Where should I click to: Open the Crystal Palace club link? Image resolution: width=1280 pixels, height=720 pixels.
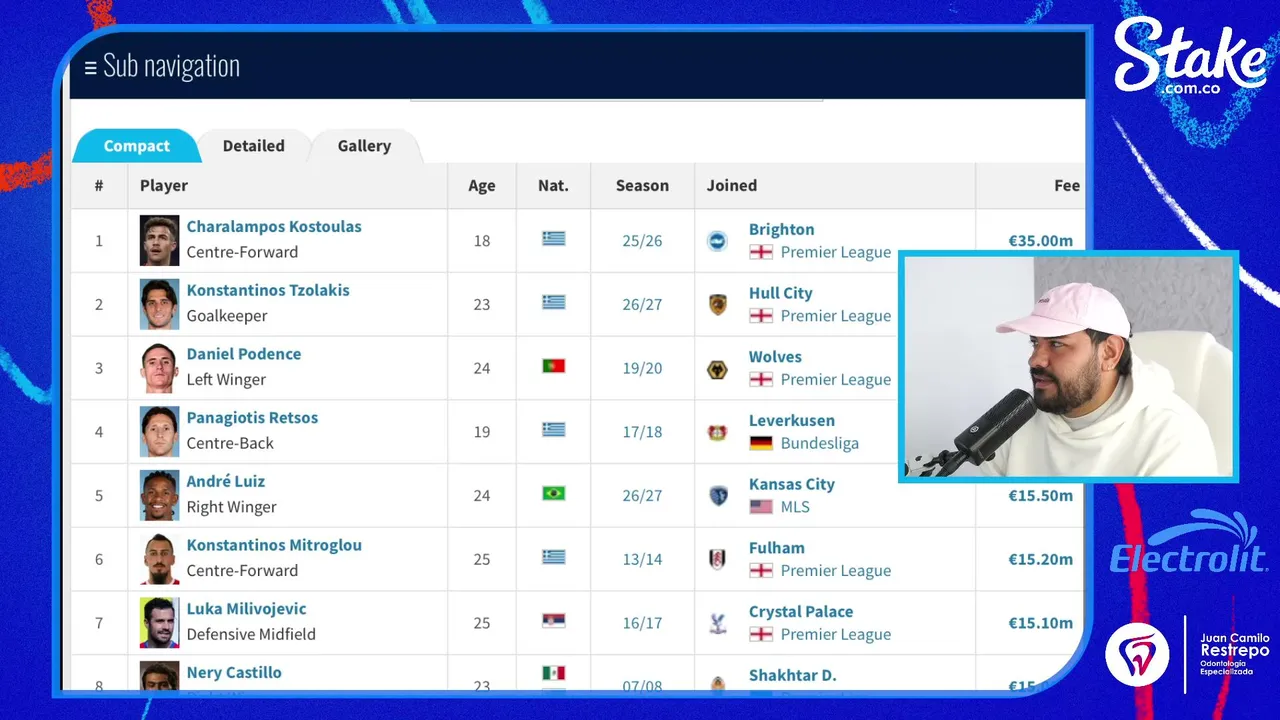coord(801,611)
